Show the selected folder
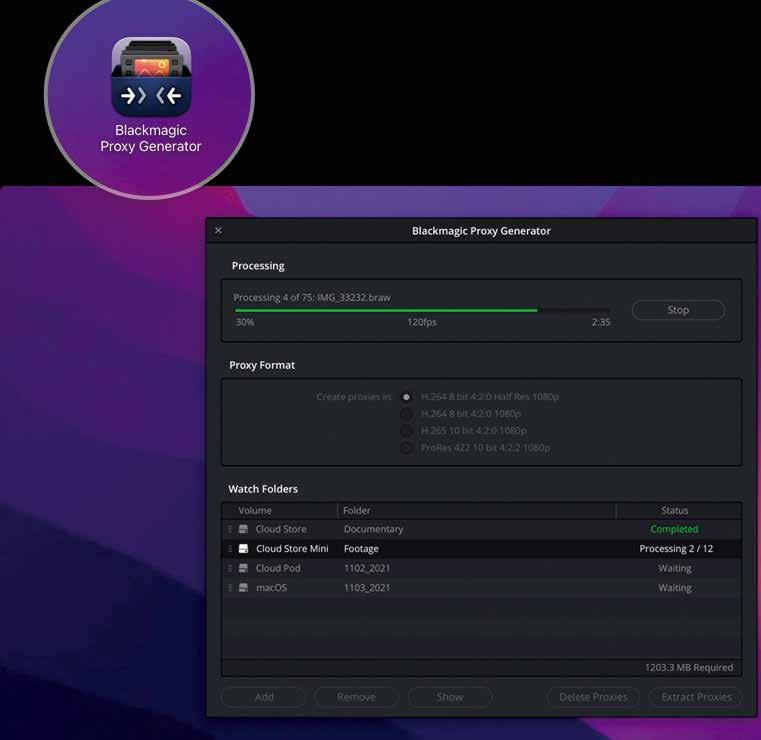Screen dimensions: 761x740 click(450, 697)
